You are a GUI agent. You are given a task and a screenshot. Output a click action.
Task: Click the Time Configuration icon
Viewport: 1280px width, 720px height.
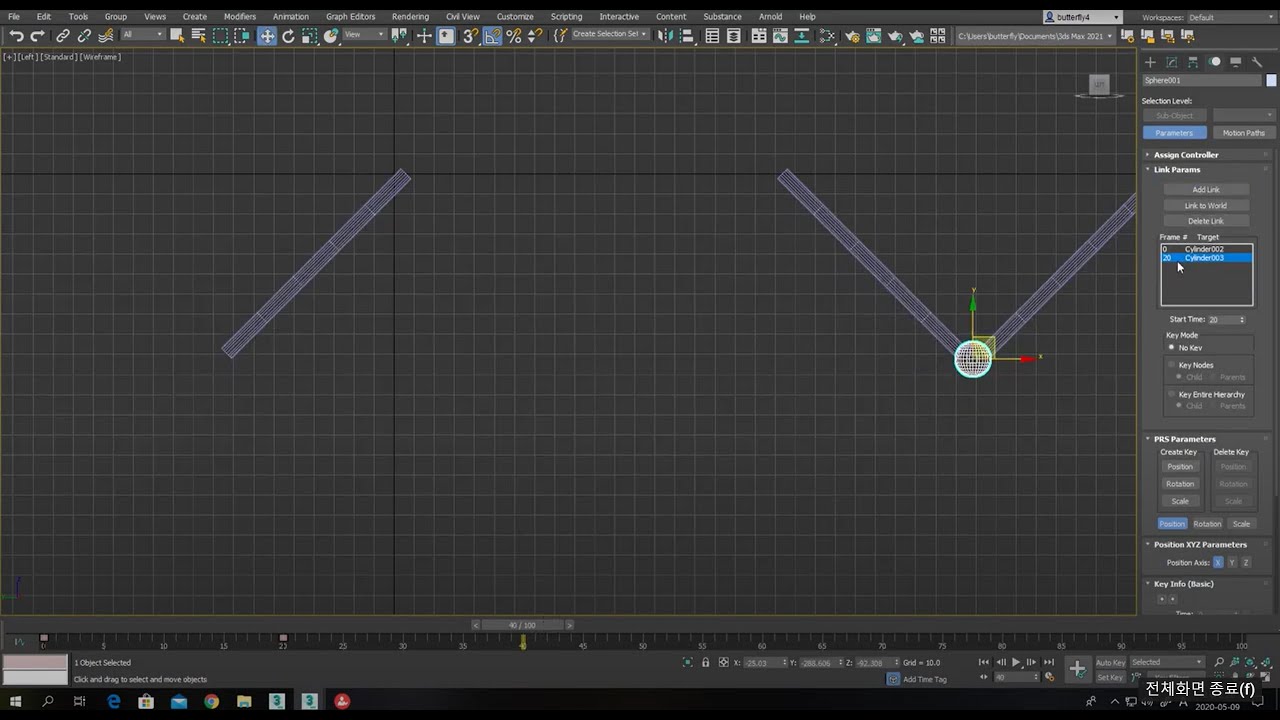click(1049, 677)
